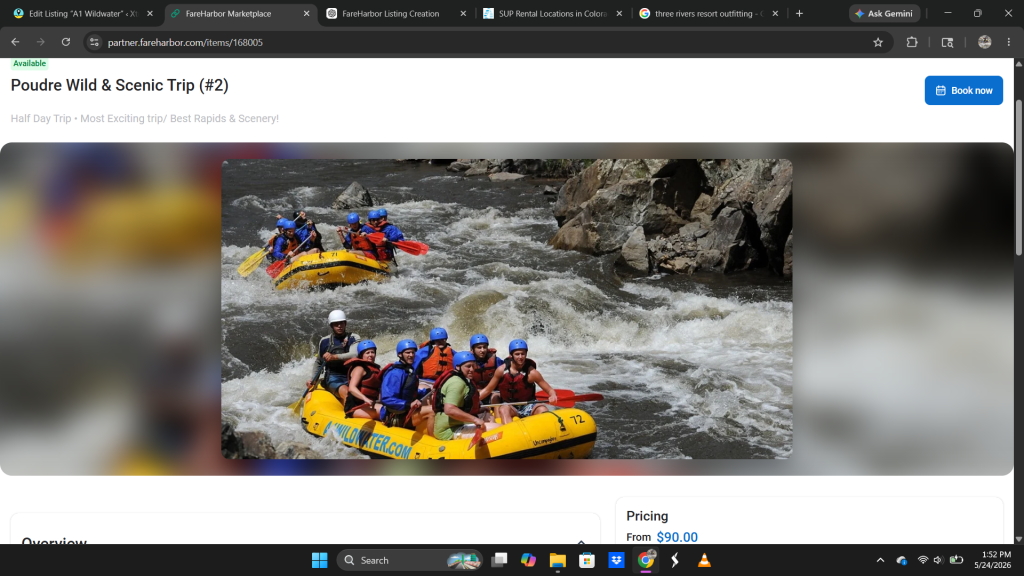Click the Half Day Trip subtitle text
Image resolution: width=1024 pixels, height=576 pixels.
click(x=144, y=119)
